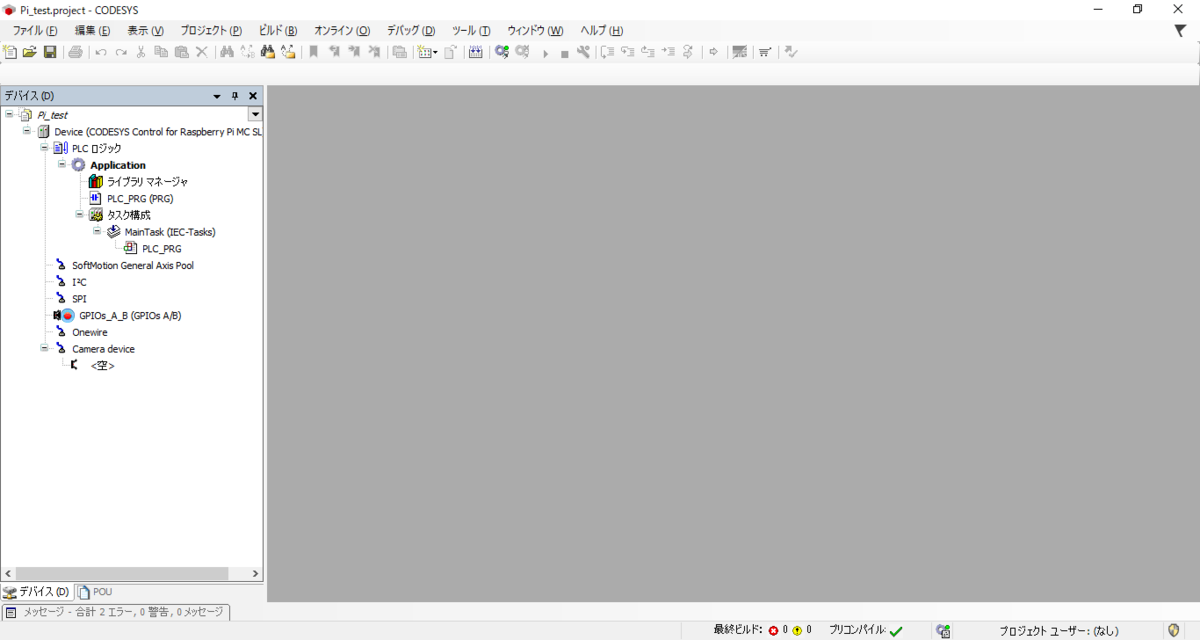This screenshot has height=640, width=1200.
Task: Click the Logout gear icon
Action: pos(522,52)
